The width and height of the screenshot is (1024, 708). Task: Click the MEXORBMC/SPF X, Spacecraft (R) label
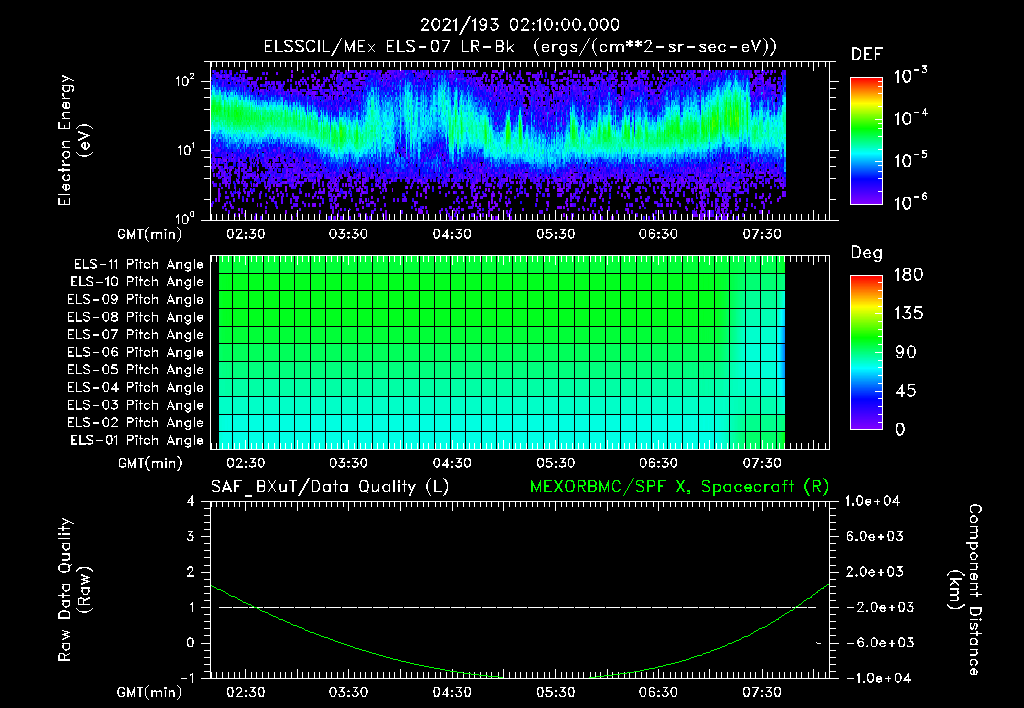coord(679,487)
